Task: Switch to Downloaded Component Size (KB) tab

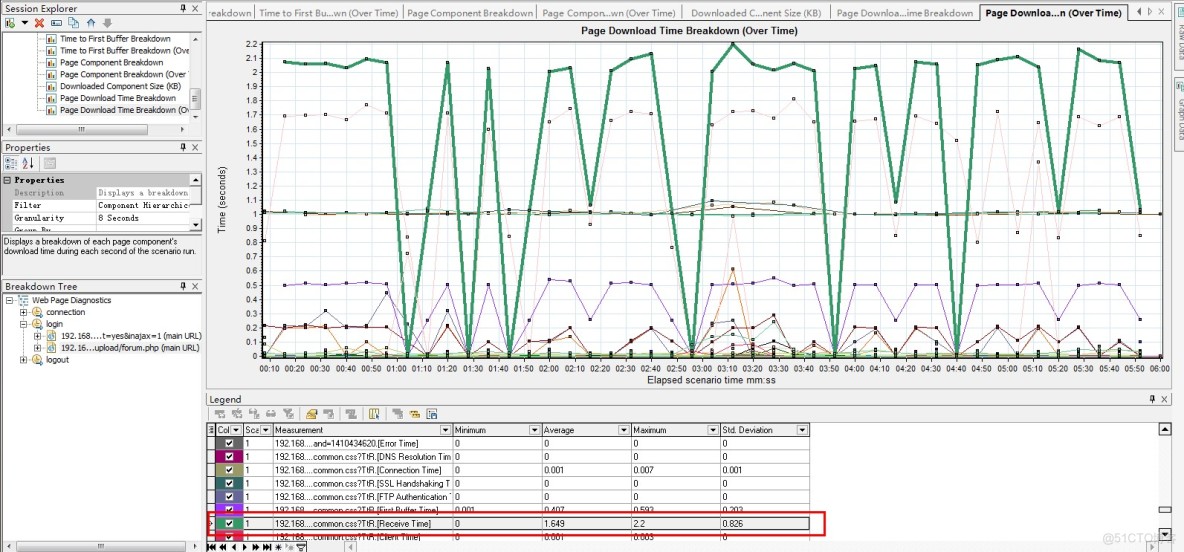Action: tap(758, 13)
